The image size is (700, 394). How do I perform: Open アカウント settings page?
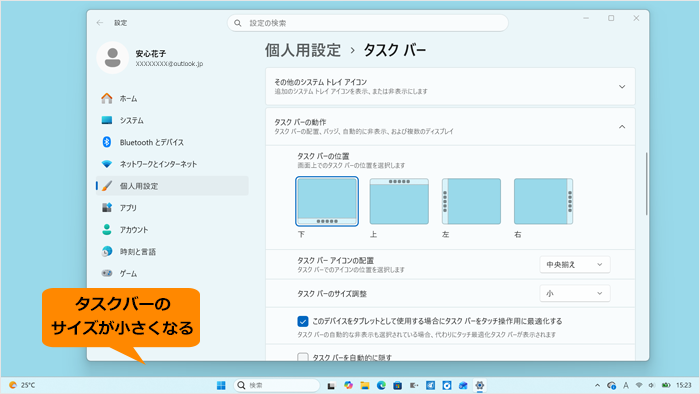(172, 230)
